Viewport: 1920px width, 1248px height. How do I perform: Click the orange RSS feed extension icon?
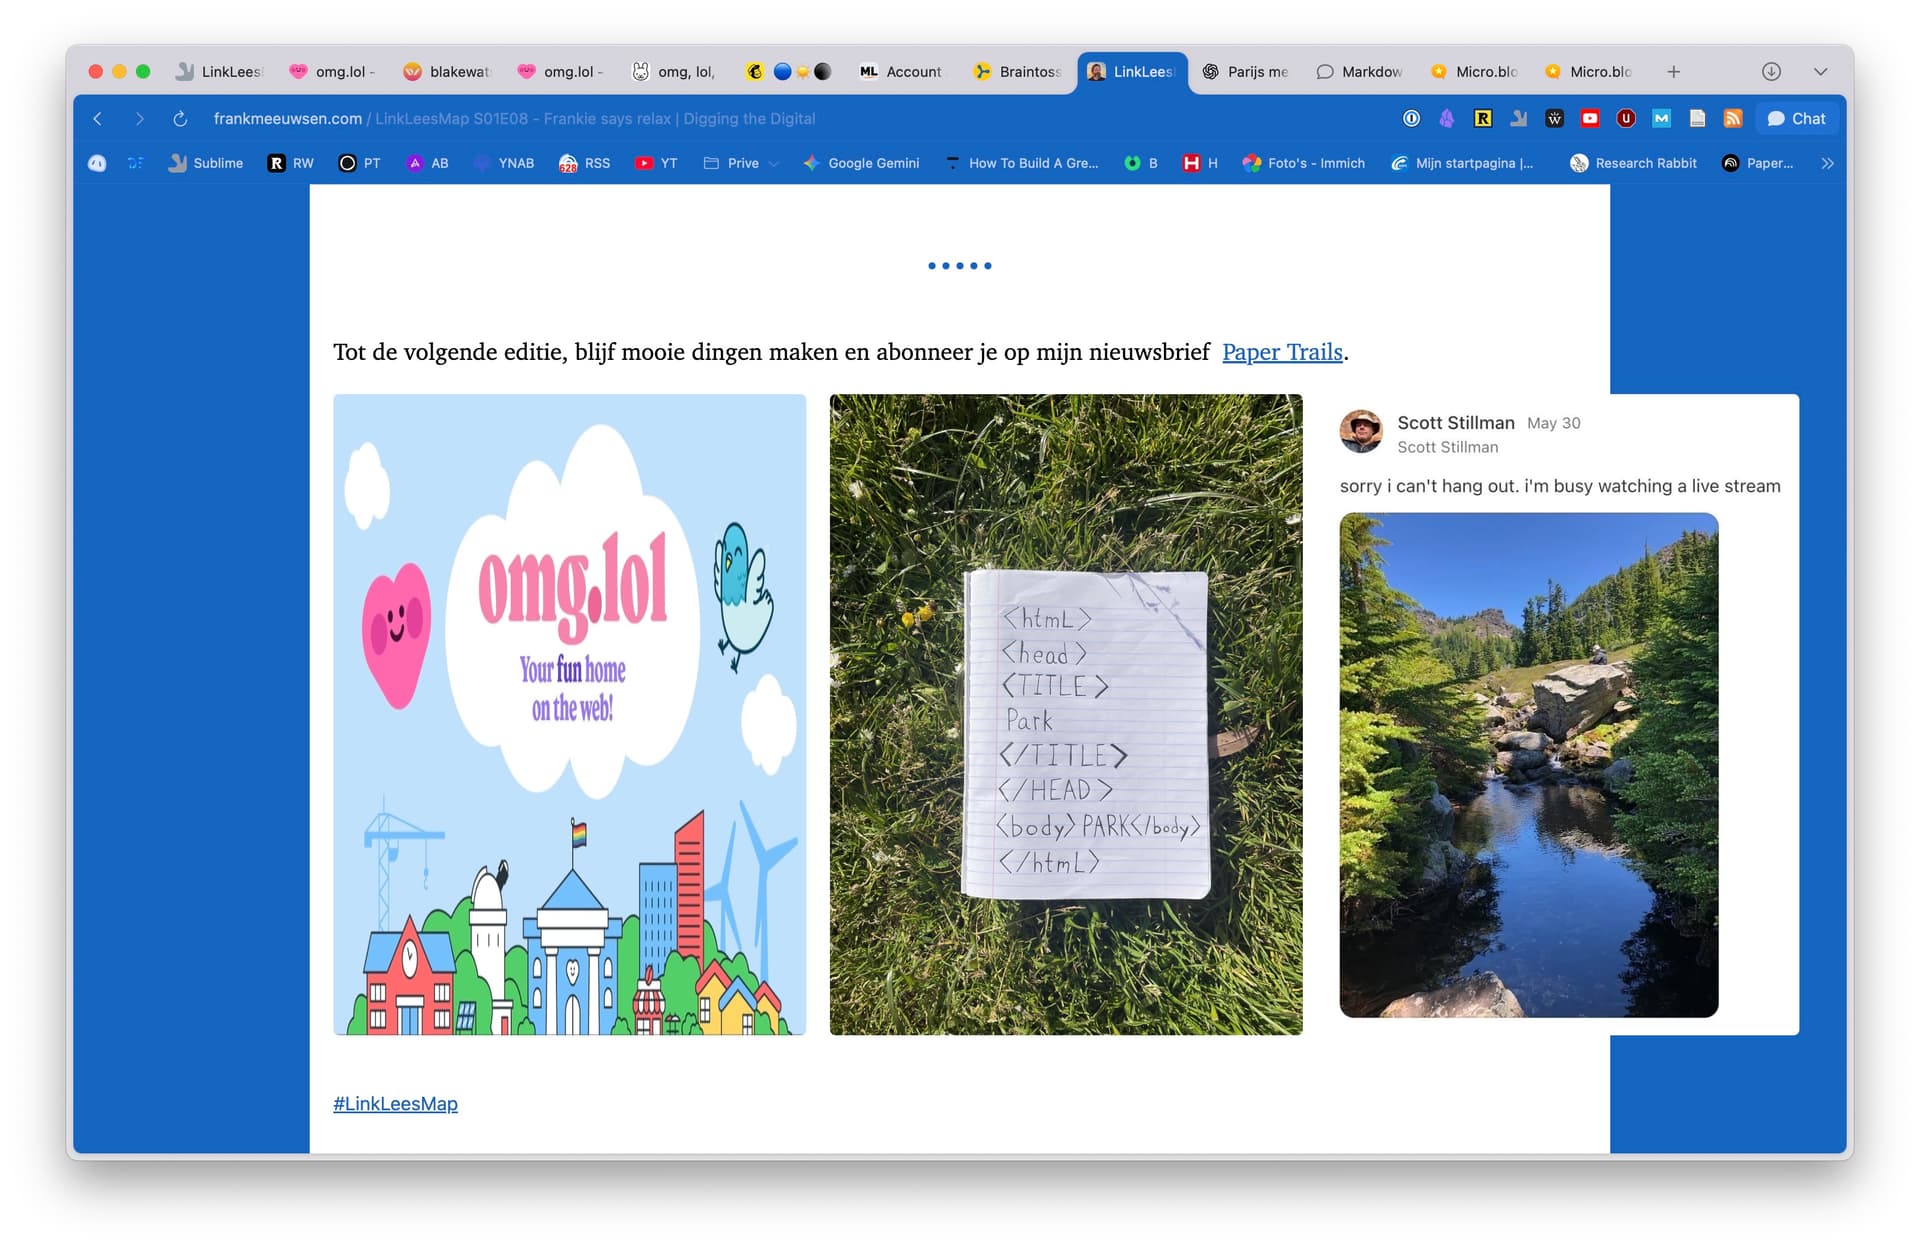(x=1733, y=118)
